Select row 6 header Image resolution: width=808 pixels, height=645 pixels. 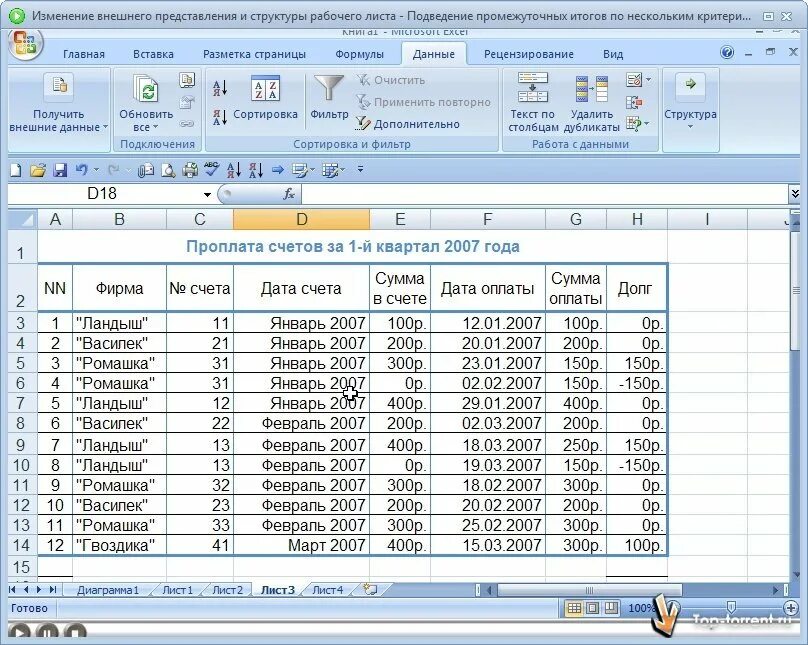click(x=21, y=383)
